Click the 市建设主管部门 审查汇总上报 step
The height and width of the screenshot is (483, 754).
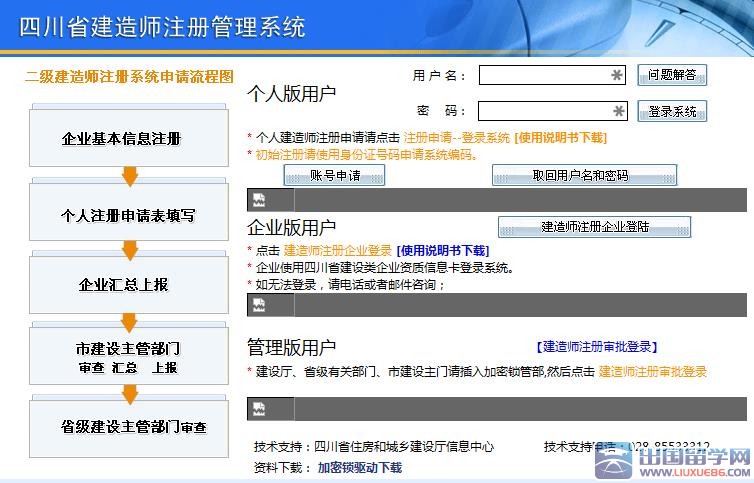pyautogui.click(x=129, y=356)
